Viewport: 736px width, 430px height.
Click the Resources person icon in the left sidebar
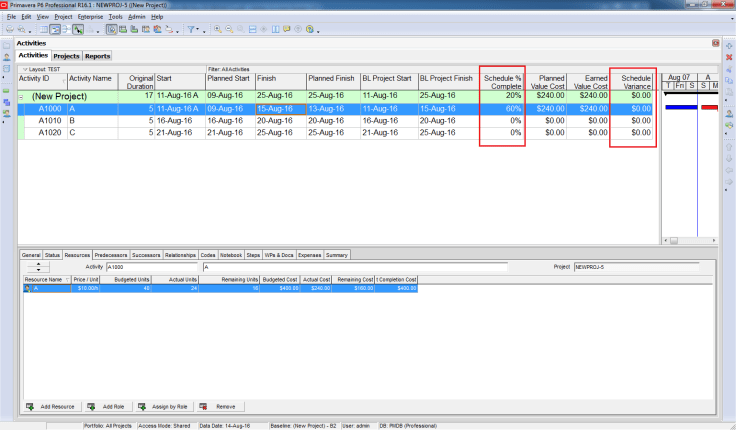7,57
